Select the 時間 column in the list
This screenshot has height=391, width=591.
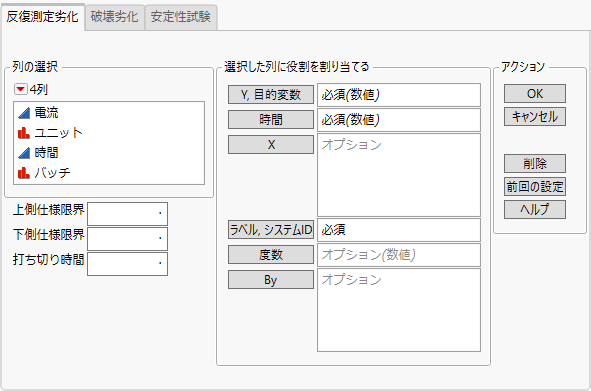tap(109, 153)
